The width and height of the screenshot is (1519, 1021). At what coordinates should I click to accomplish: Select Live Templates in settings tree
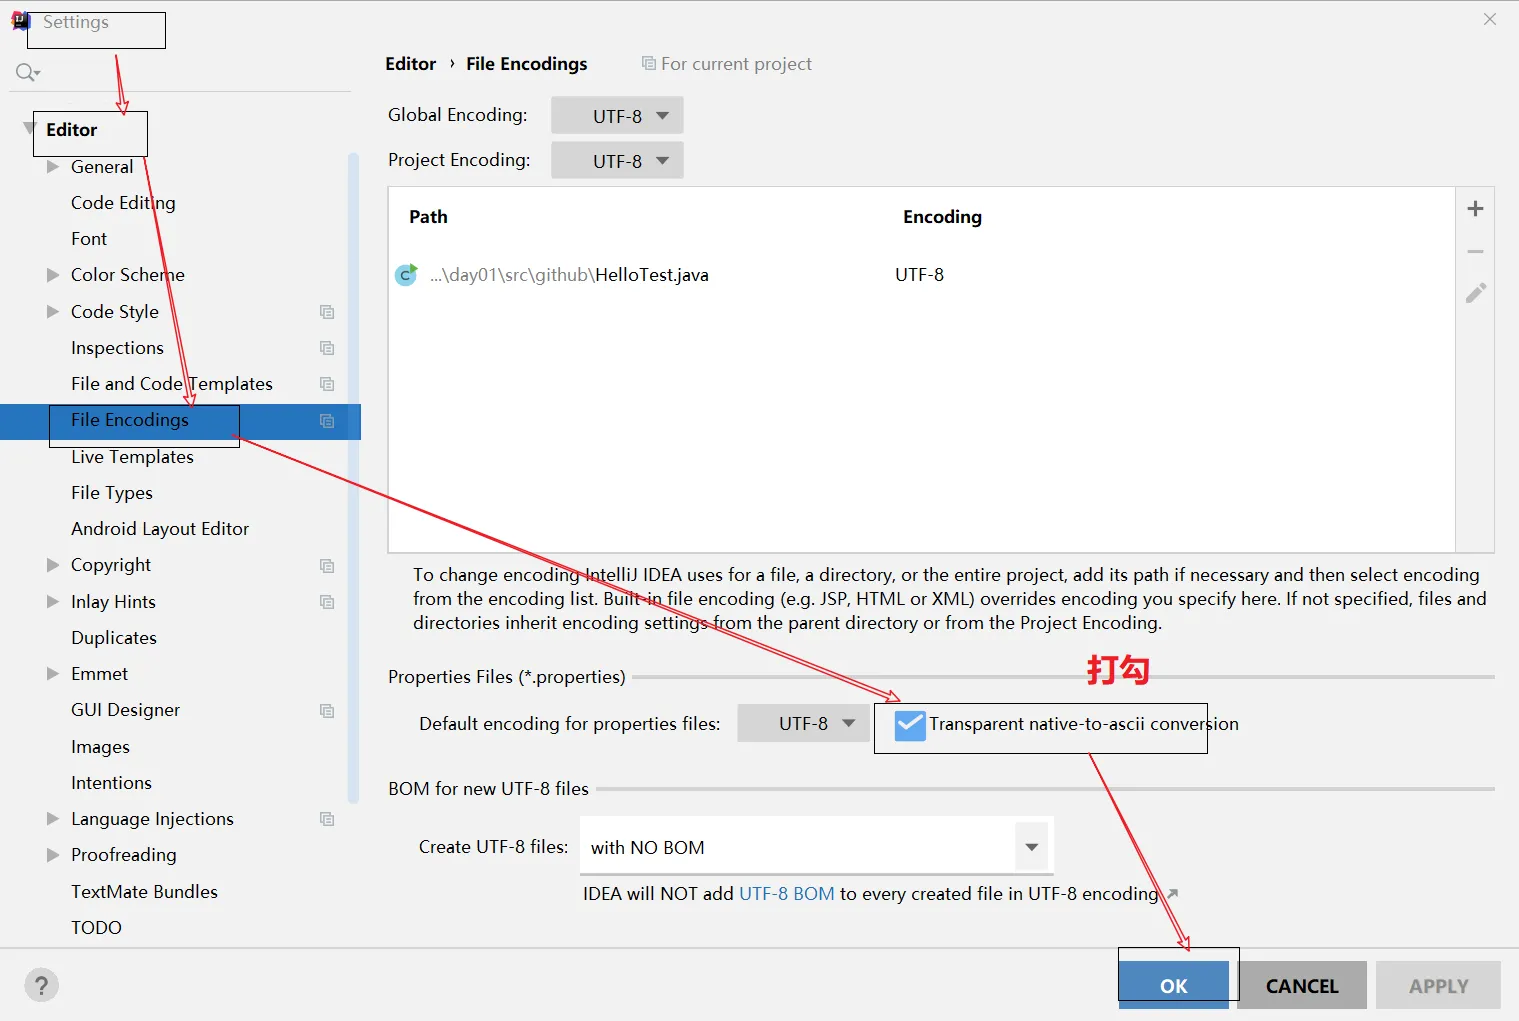point(132,457)
